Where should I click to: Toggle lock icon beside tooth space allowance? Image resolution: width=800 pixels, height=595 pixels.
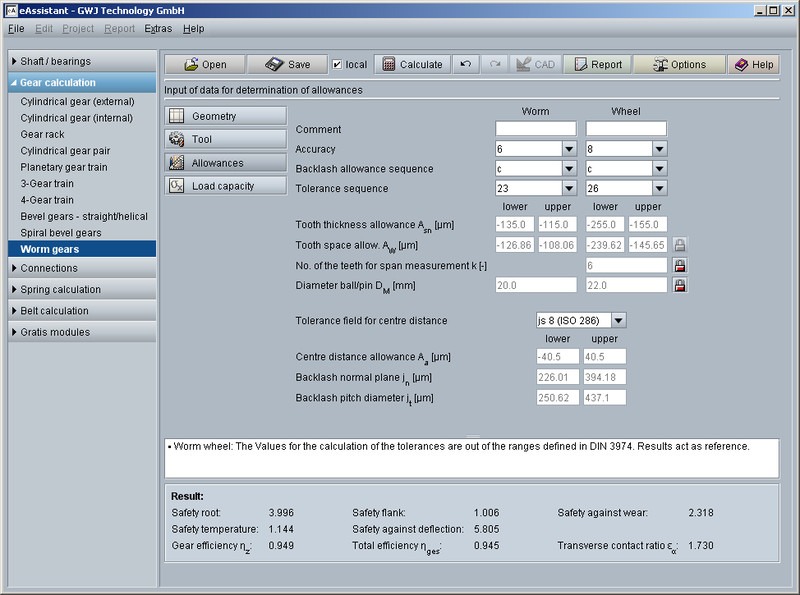(x=680, y=245)
